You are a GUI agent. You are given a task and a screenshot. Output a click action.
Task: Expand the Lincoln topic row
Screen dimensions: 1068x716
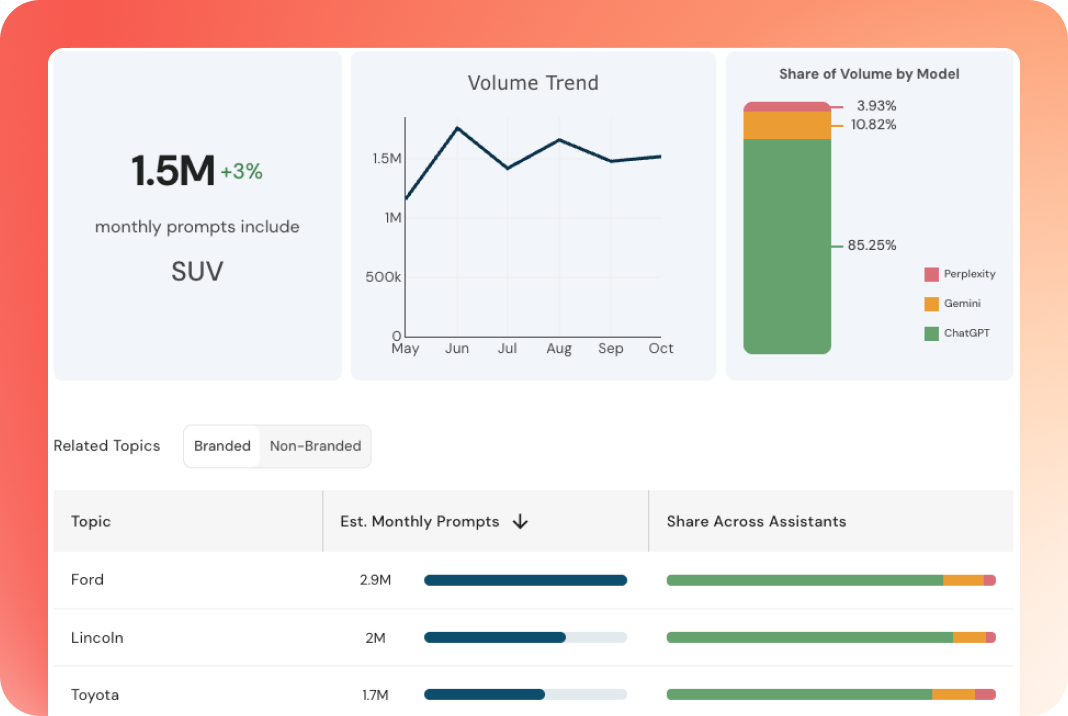[97, 638]
